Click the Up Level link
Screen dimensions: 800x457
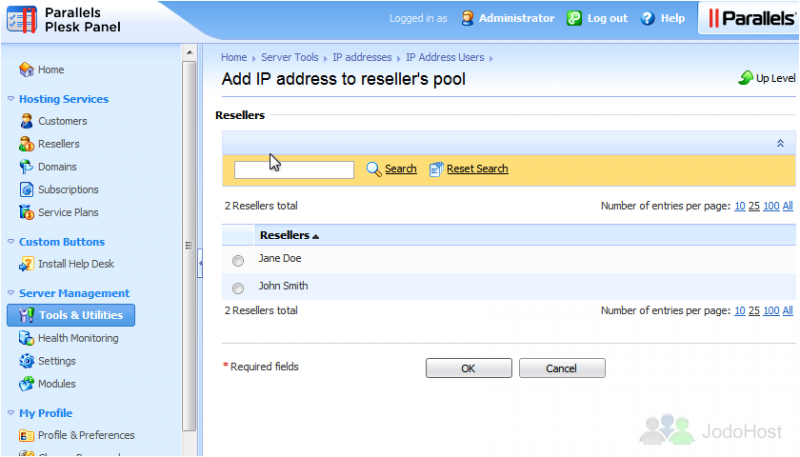pos(776,78)
